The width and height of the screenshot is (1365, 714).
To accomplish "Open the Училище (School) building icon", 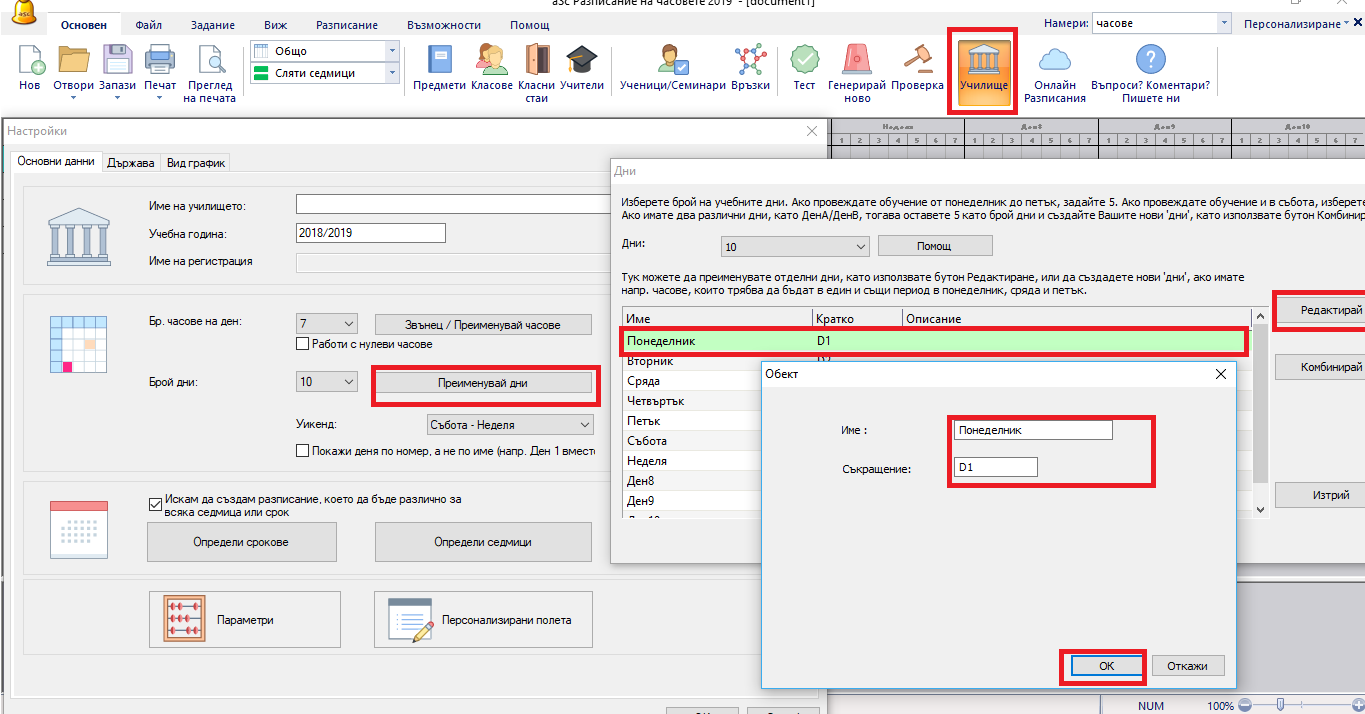I will pyautogui.click(x=984, y=62).
